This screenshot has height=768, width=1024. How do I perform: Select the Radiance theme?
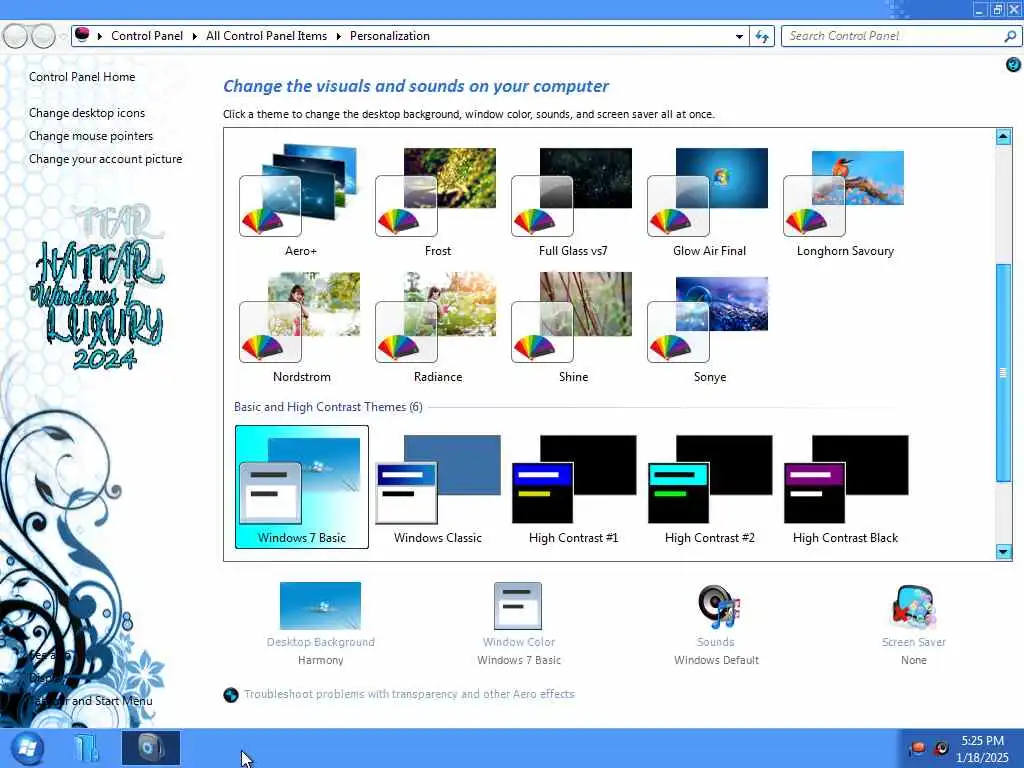click(436, 327)
